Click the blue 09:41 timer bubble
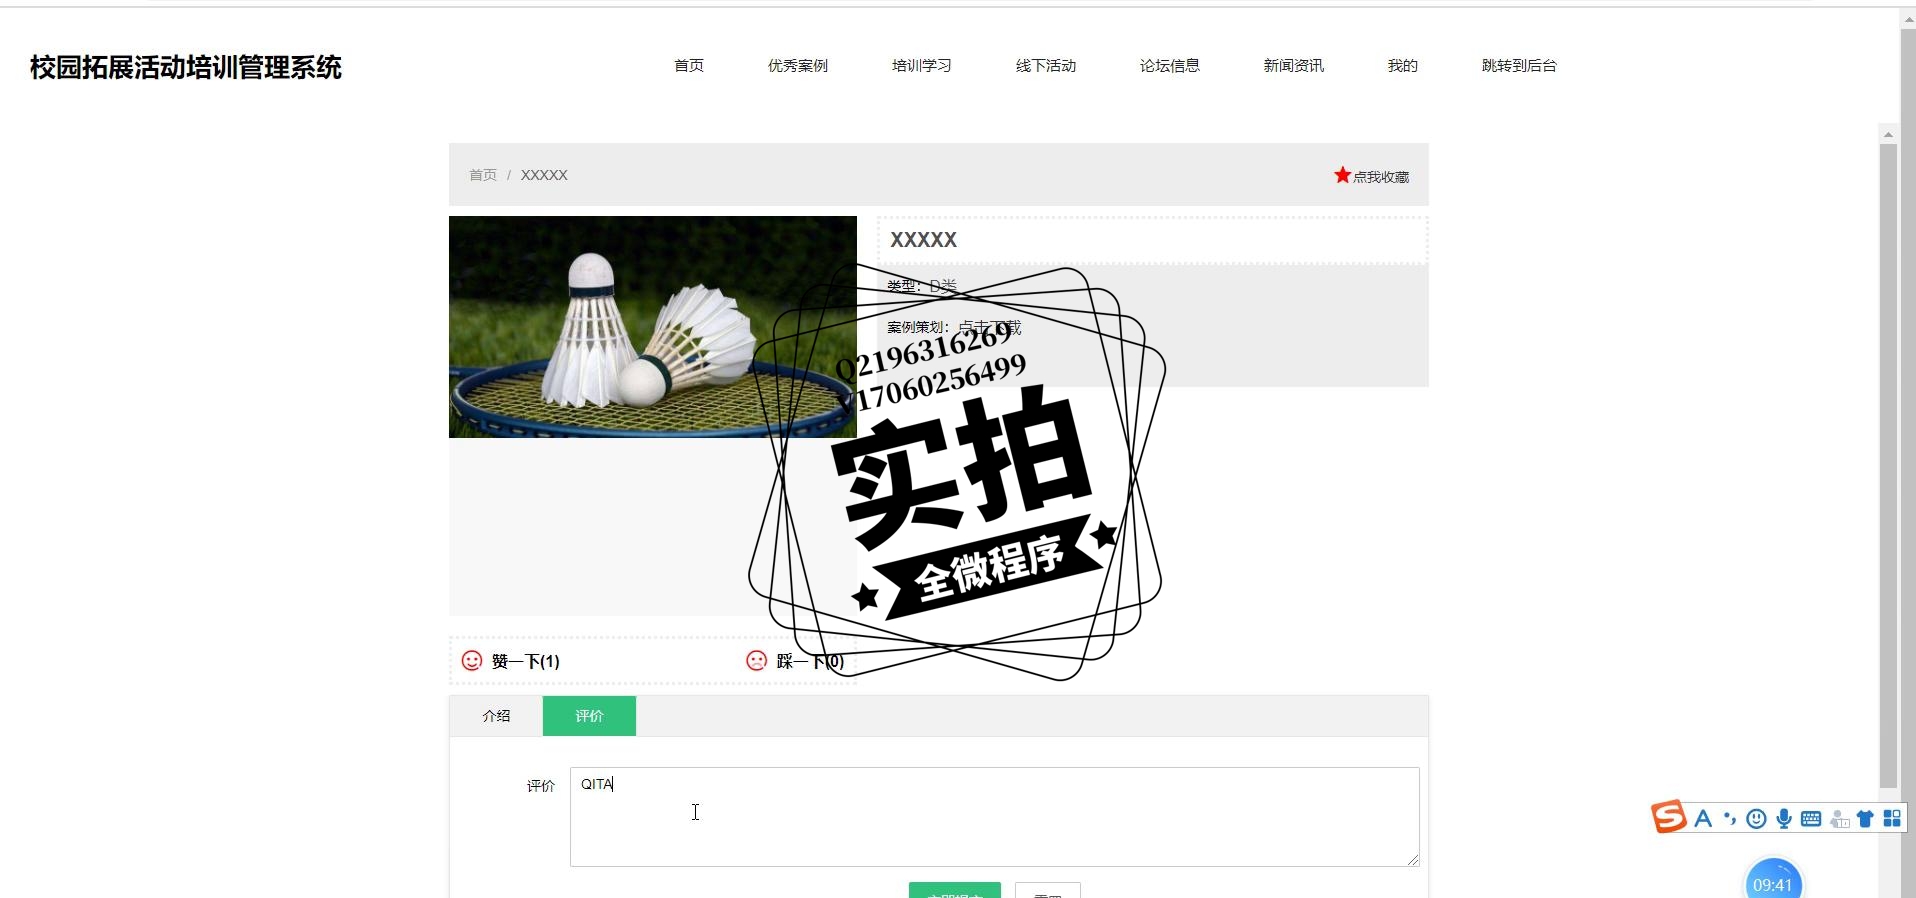The height and width of the screenshot is (898, 1916). 1773,880
